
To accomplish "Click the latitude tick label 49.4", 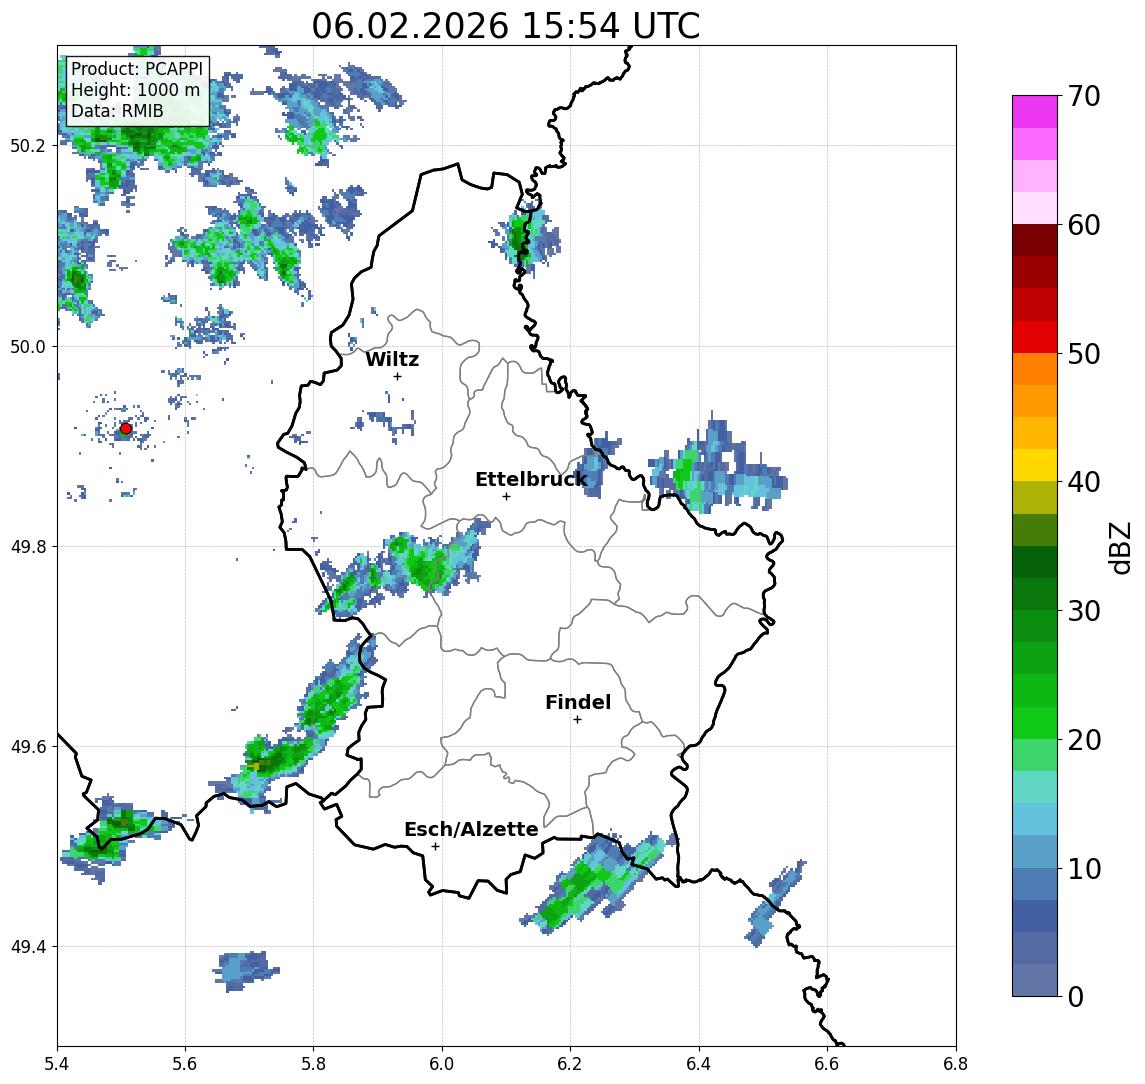I will pos(28,947).
